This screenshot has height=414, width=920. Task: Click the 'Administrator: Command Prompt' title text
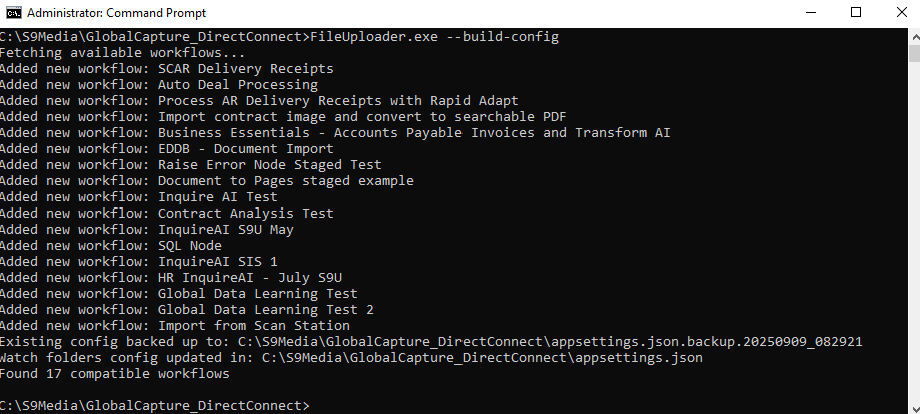(x=116, y=13)
